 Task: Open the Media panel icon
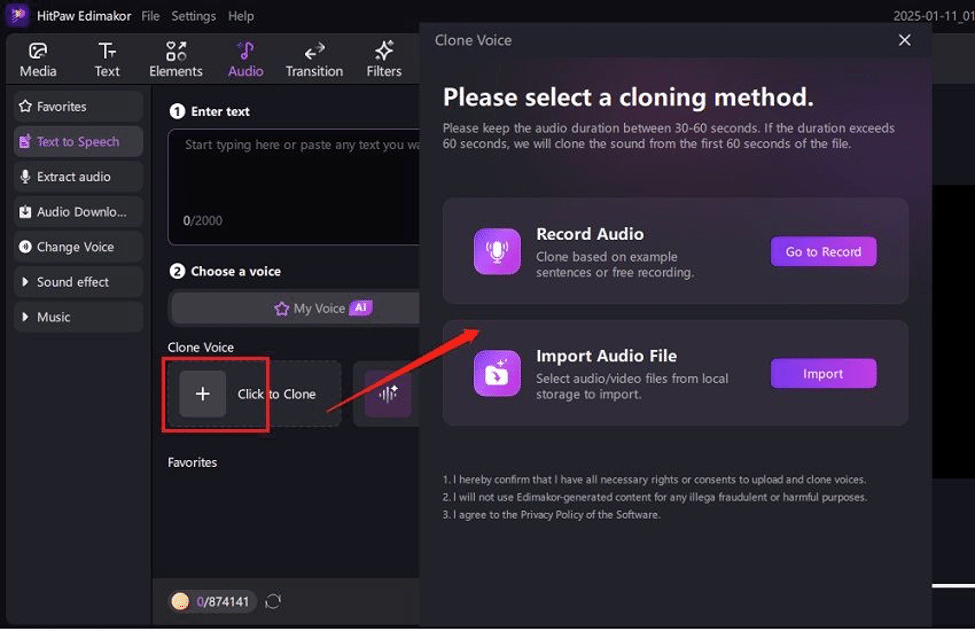click(x=37, y=50)
